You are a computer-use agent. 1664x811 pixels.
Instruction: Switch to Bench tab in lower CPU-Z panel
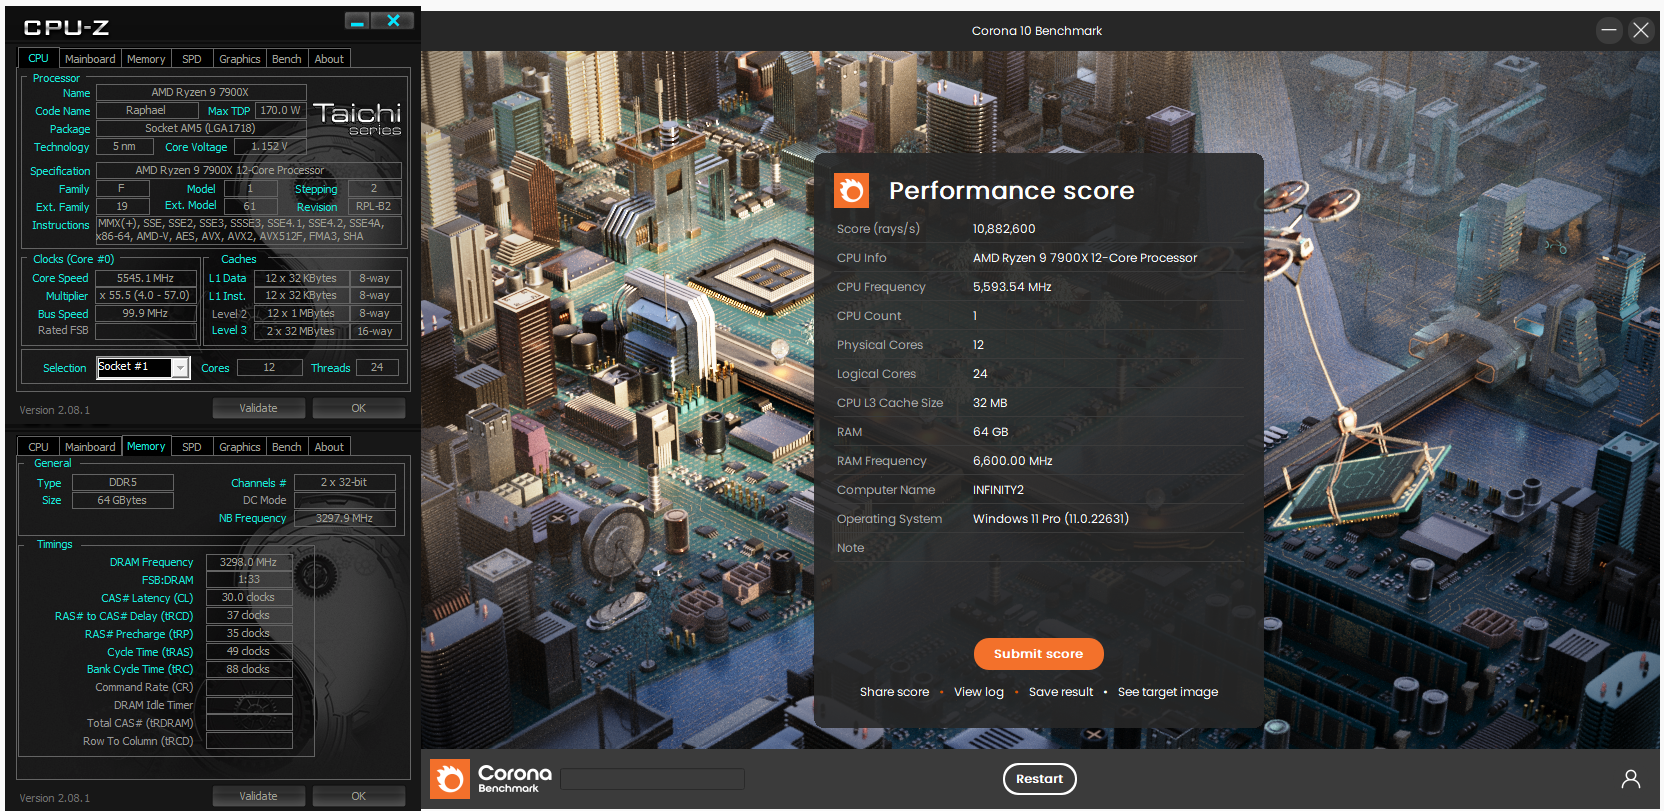[x=287, y=447]
